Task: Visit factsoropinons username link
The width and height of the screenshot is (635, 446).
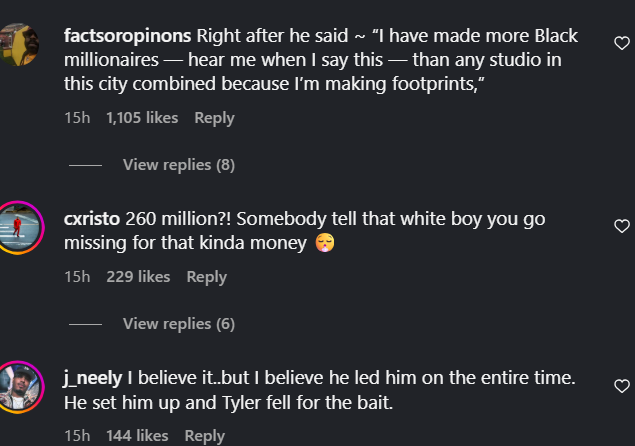Action: 127,36
